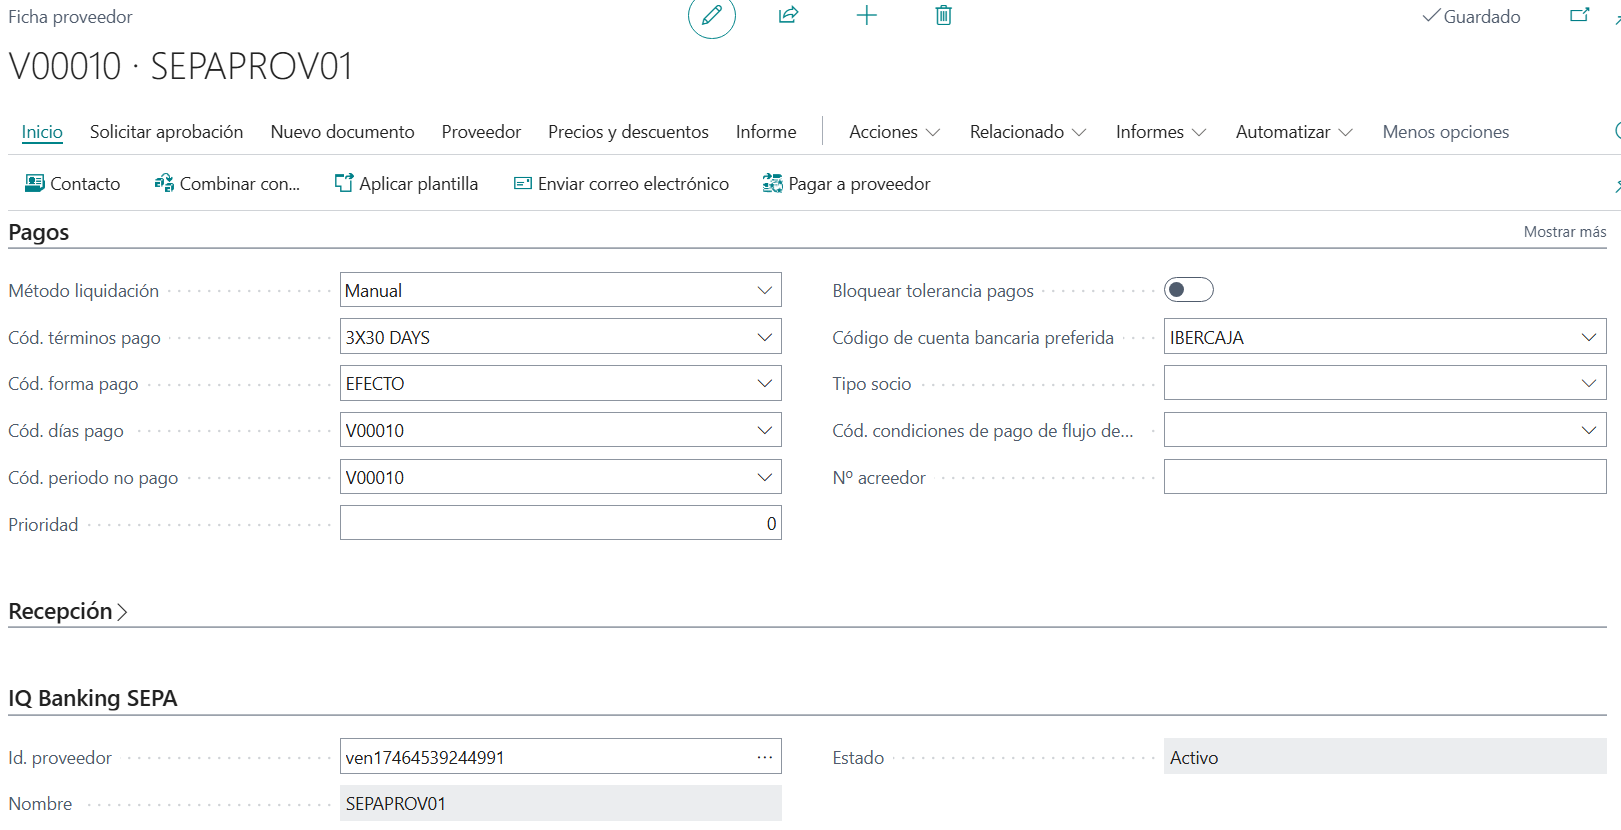
Task: Click the trash delete icon
Action: click(x=943, y=15)
